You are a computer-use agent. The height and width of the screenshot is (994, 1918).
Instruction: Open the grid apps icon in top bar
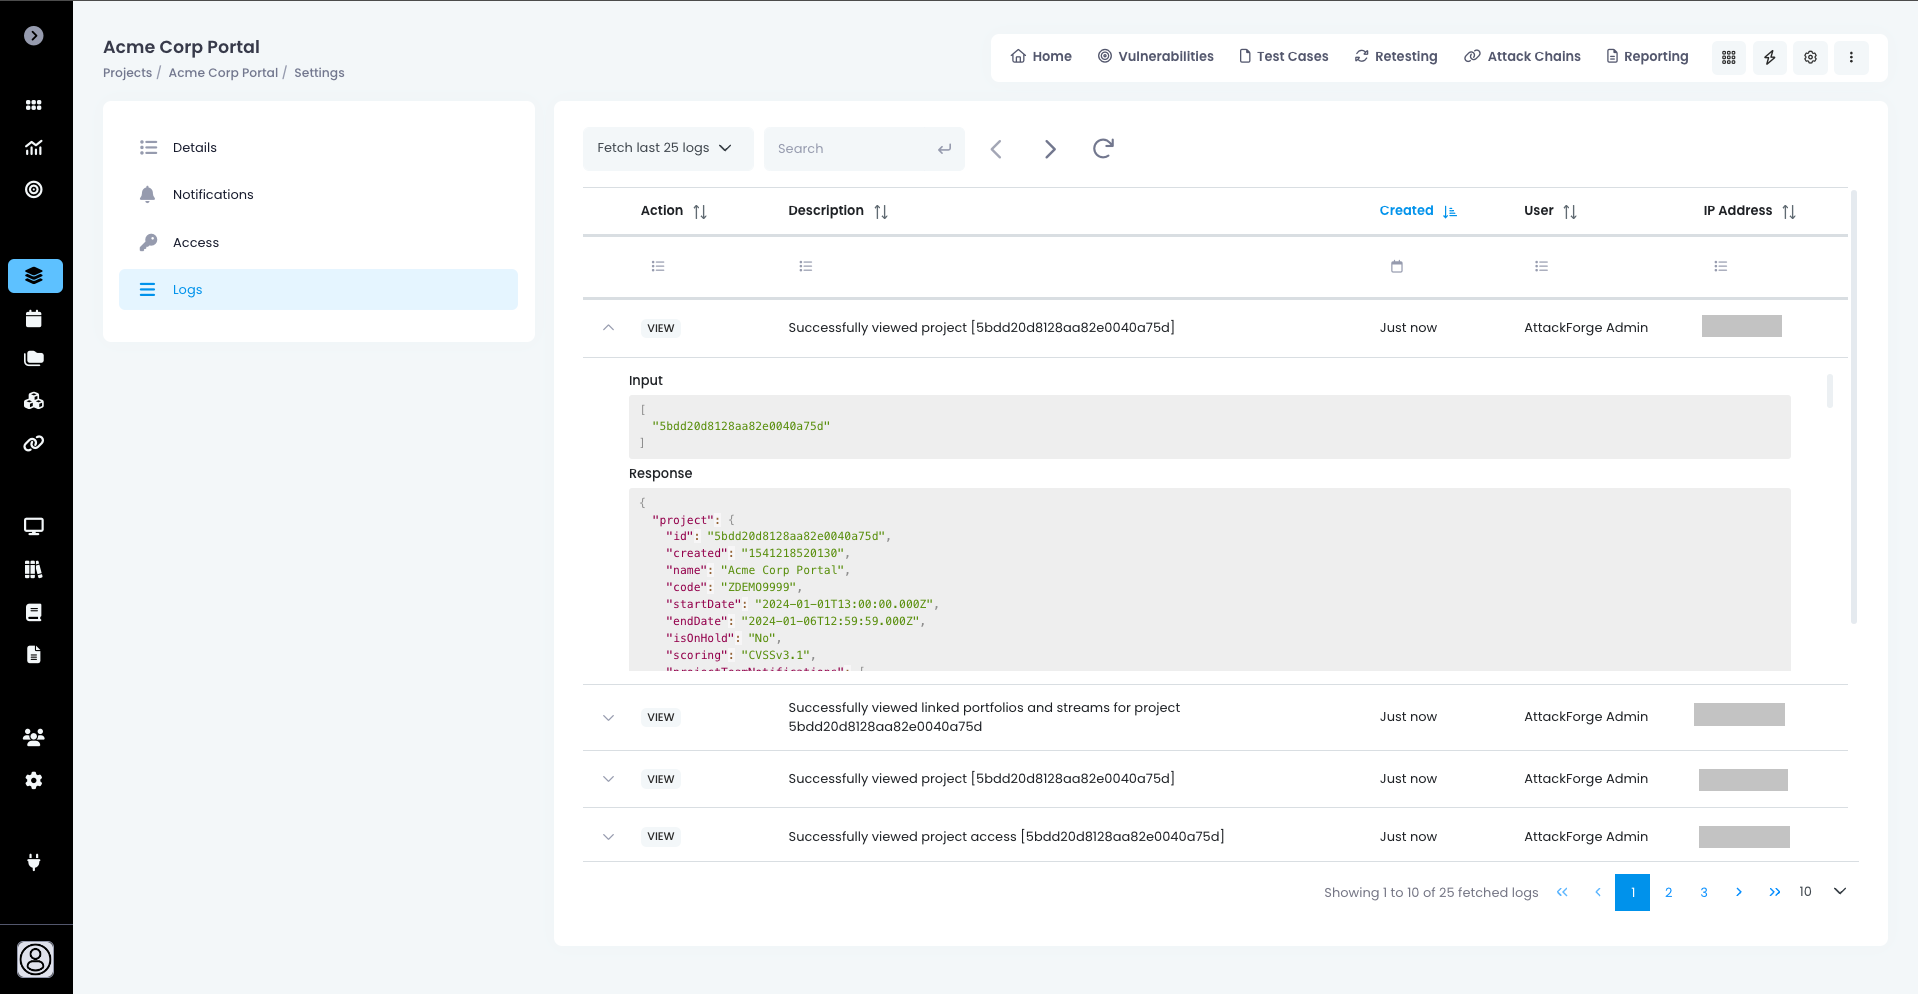pos(1728,57)
